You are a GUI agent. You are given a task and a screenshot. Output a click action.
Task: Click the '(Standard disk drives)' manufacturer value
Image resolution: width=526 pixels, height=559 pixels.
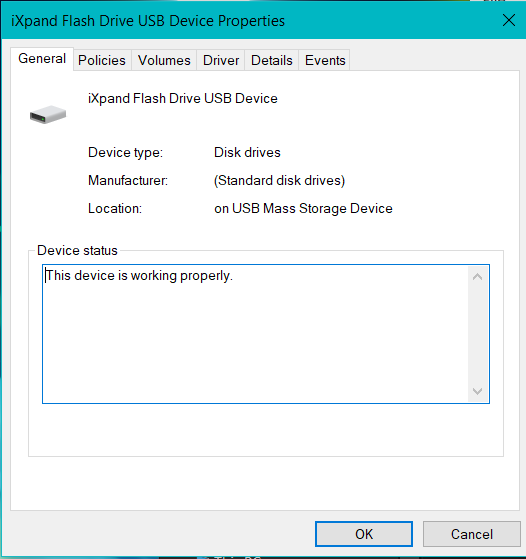[x=279, y=180]
